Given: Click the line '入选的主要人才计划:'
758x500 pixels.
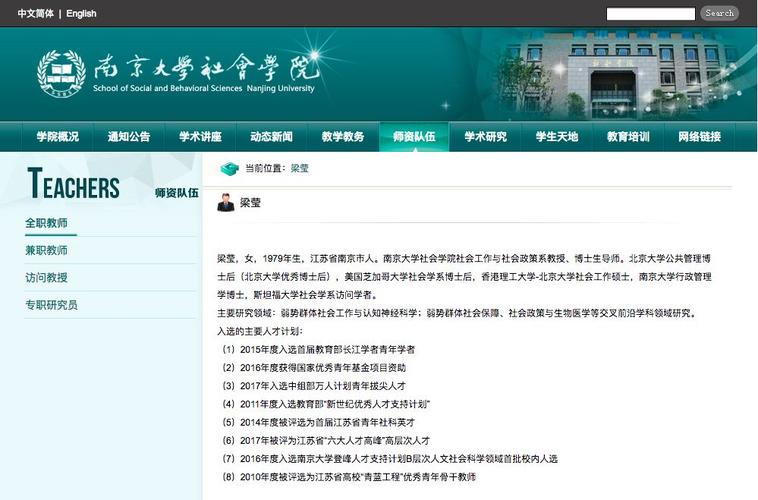Looking at the screenshot, I should pos(260,331).
